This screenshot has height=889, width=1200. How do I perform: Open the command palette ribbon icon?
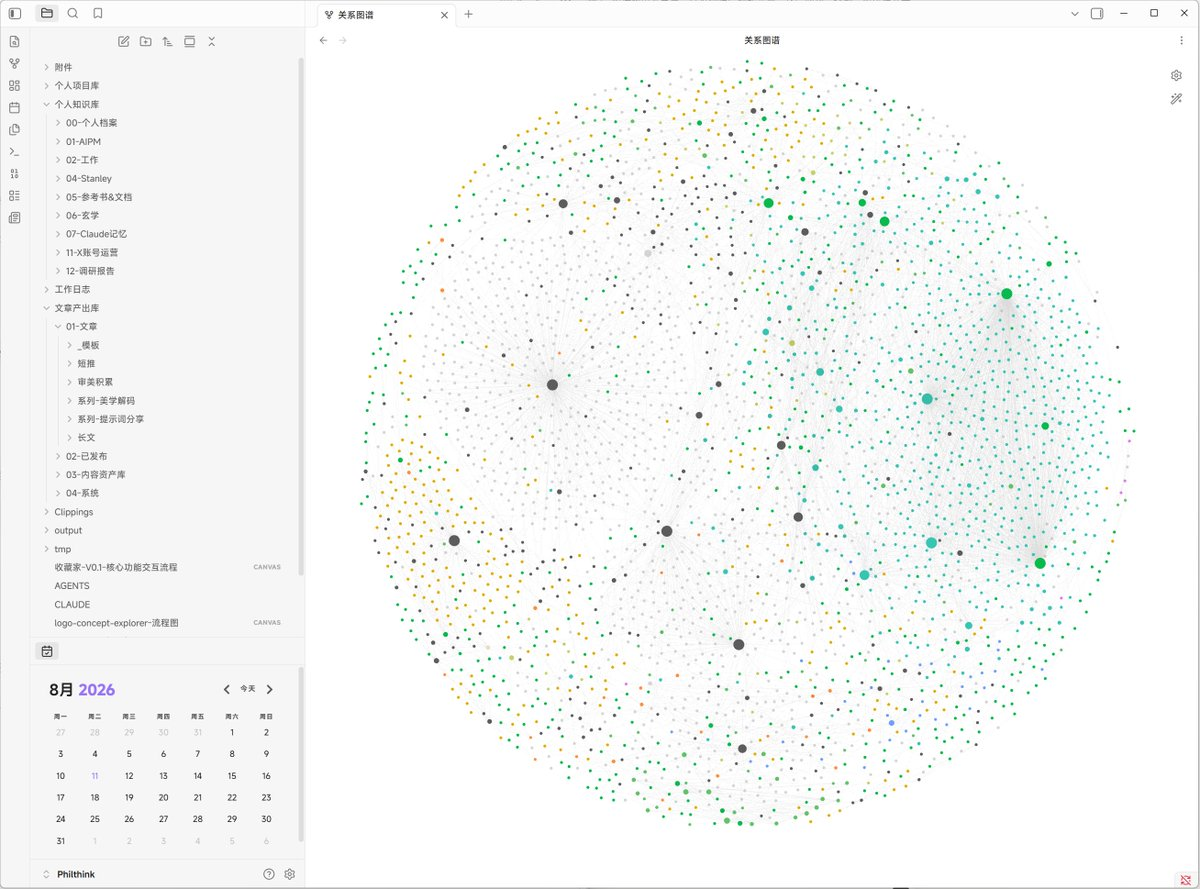[14, 152]
